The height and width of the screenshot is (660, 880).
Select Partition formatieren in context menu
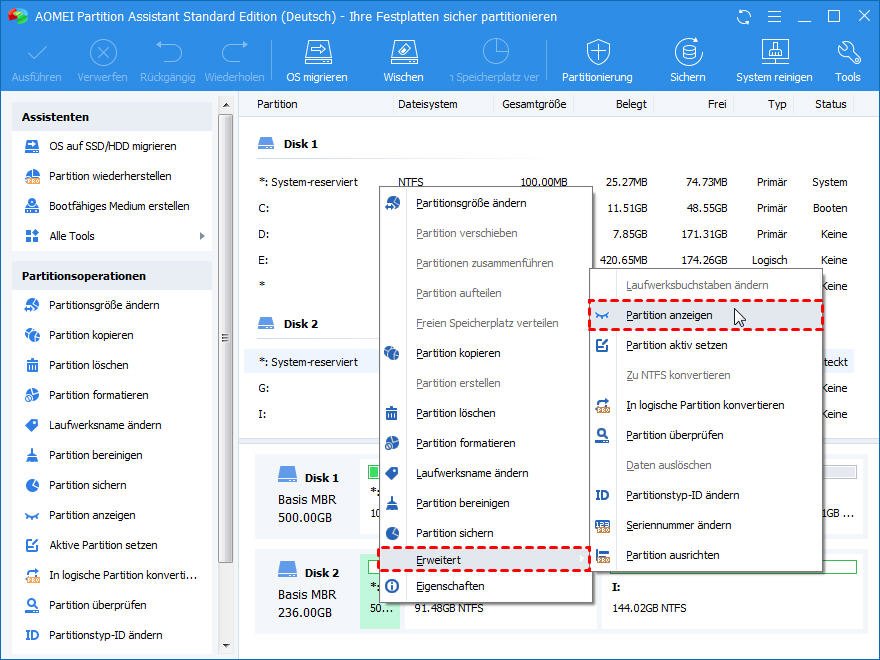[x=485, y=443]
